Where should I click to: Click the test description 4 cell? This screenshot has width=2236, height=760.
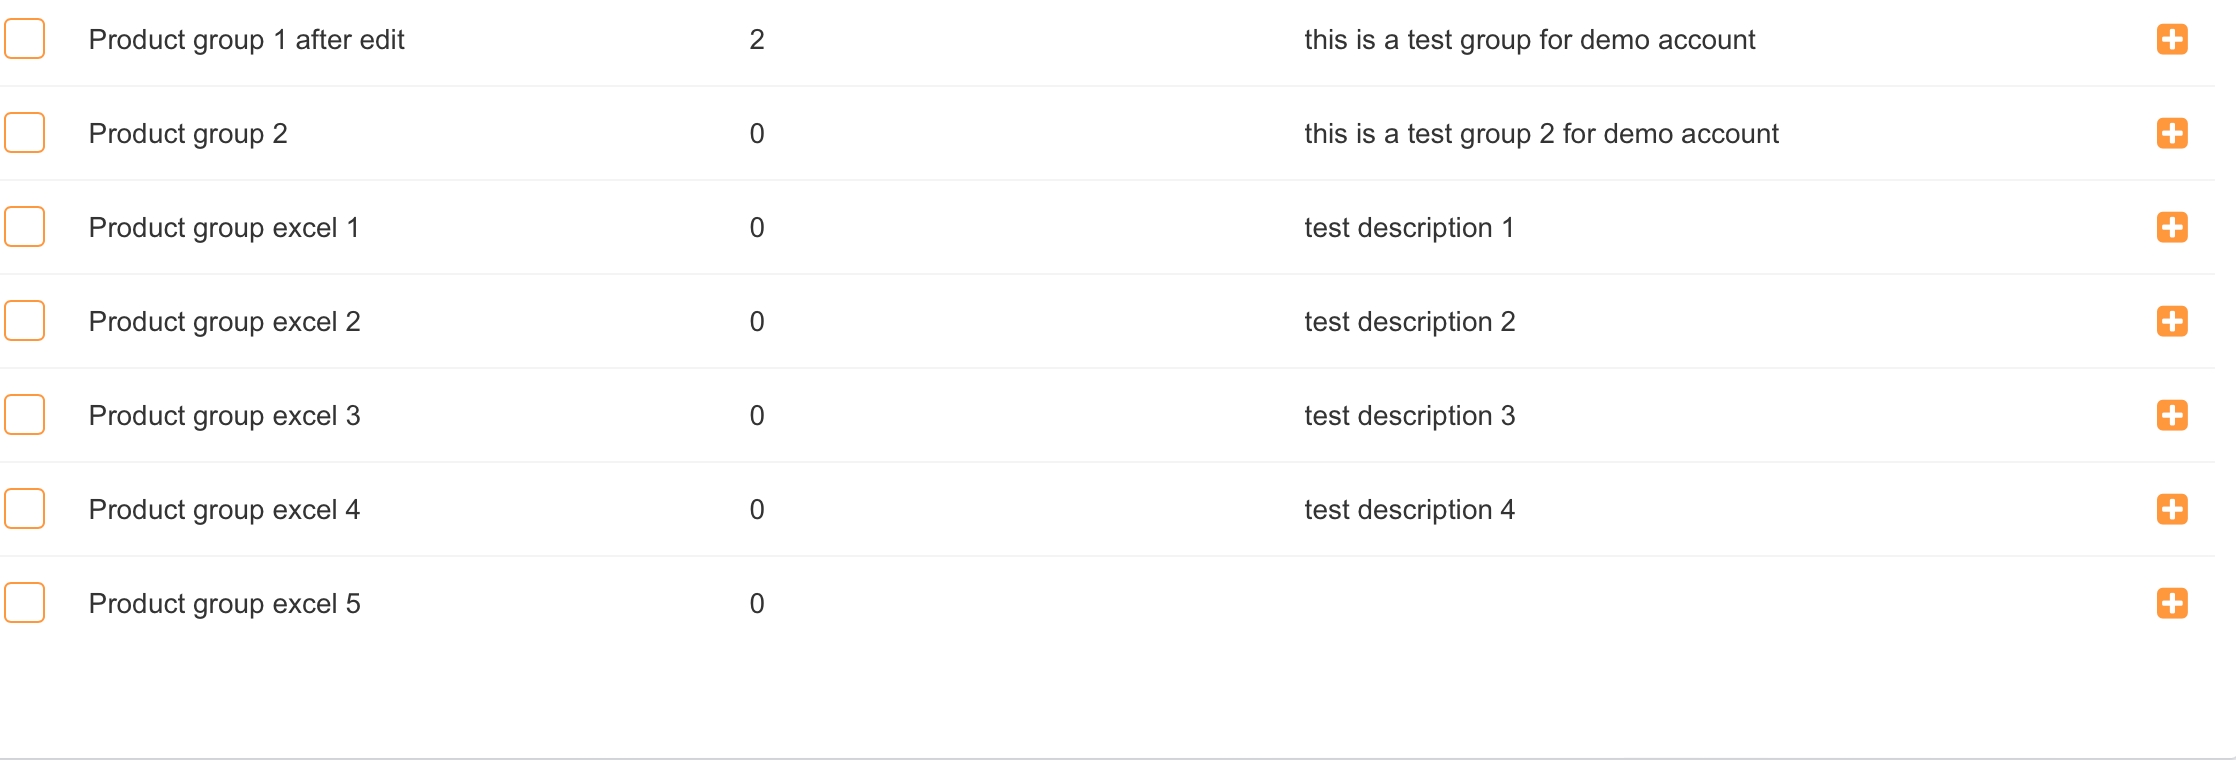tap(1409, 510)
